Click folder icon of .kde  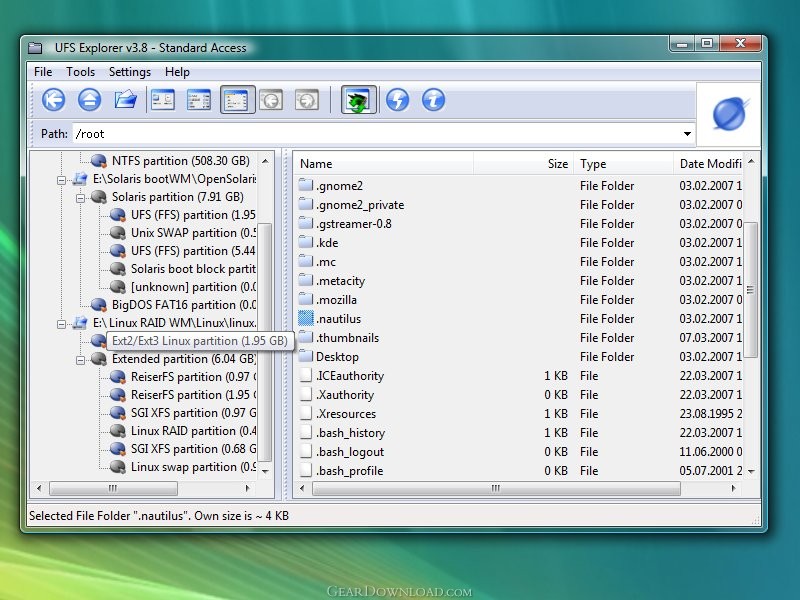click(306, 242)
